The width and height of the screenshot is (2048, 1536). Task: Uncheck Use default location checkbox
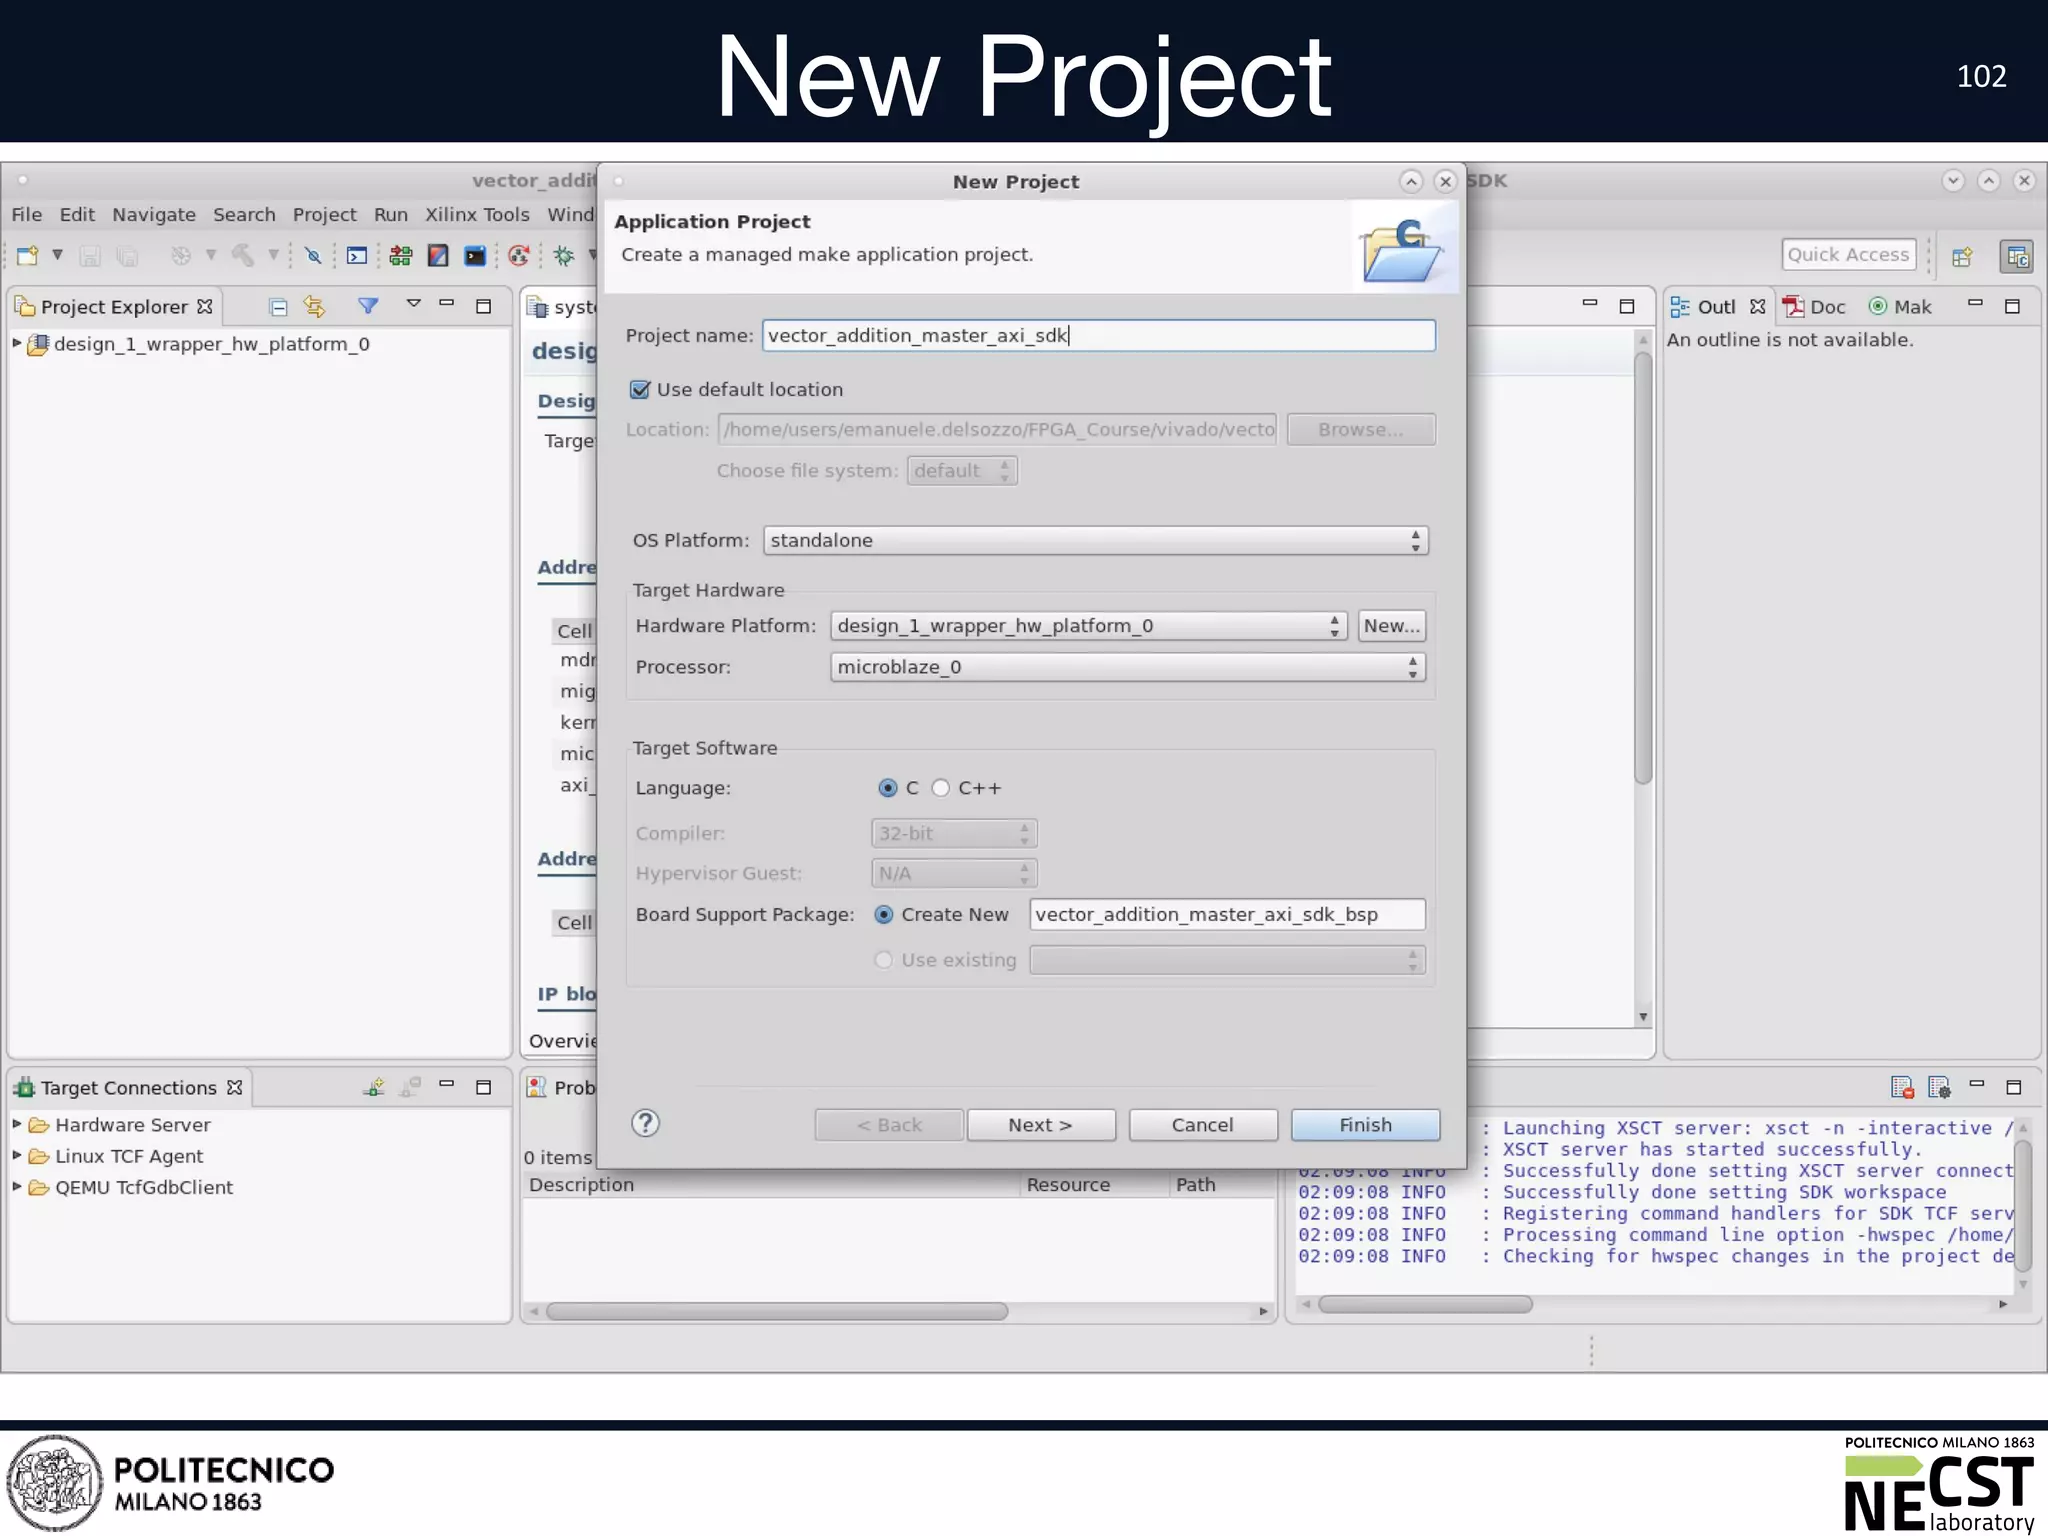(640, 390)
